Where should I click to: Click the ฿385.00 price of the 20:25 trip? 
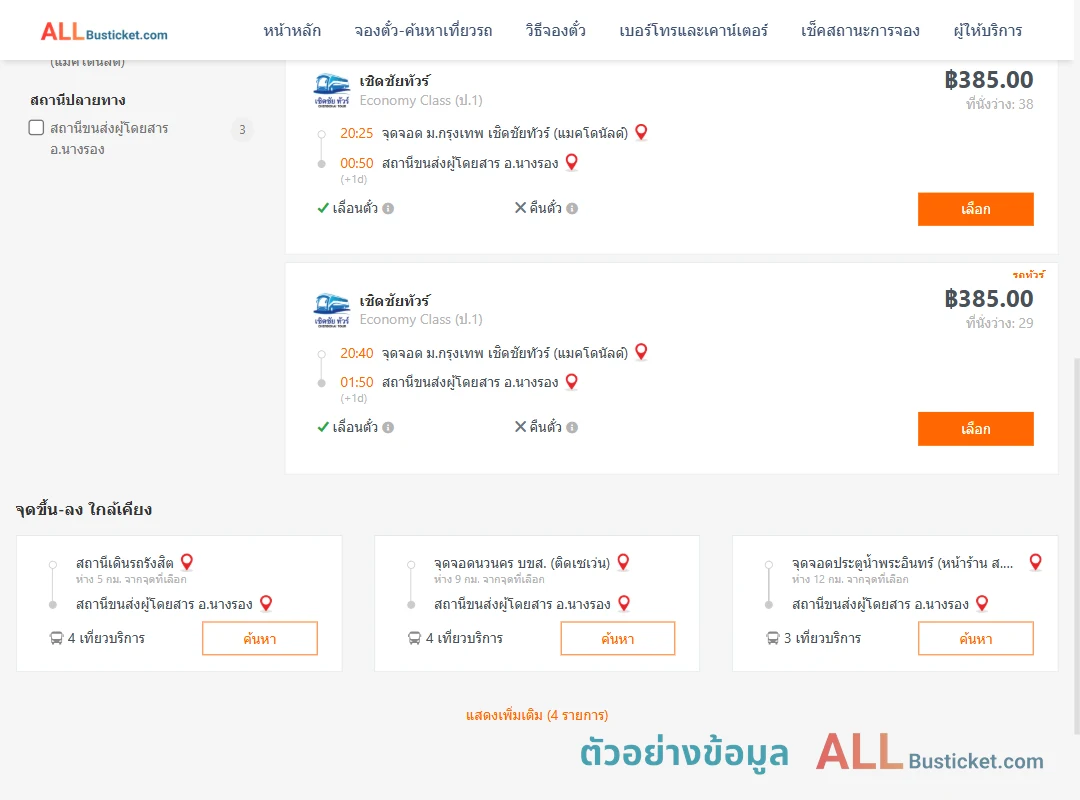point(988,80)
